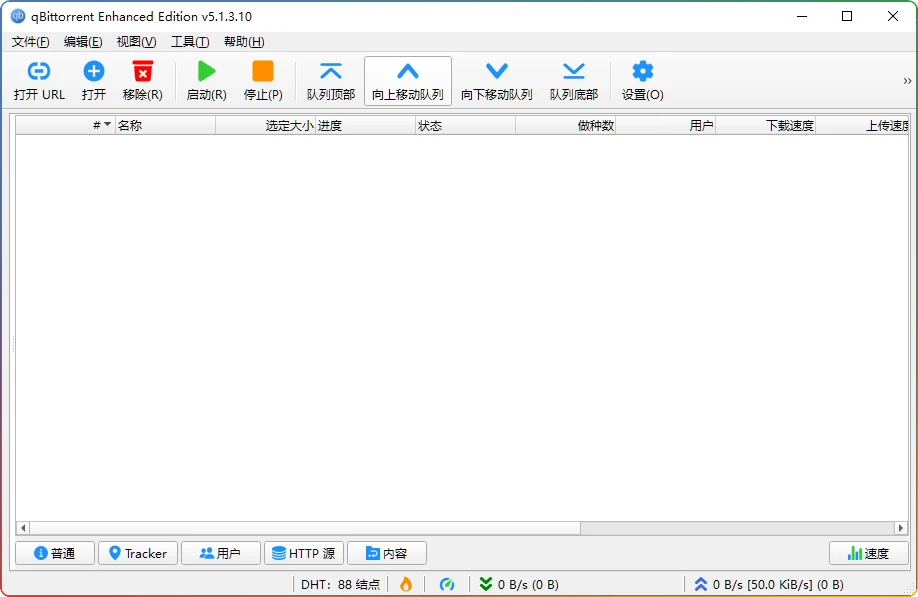Image resolution: width=918 pixels, height=597 pixels.
Task: Click the blue 打开 add torrent icon
Action: [x=93, y=71]
